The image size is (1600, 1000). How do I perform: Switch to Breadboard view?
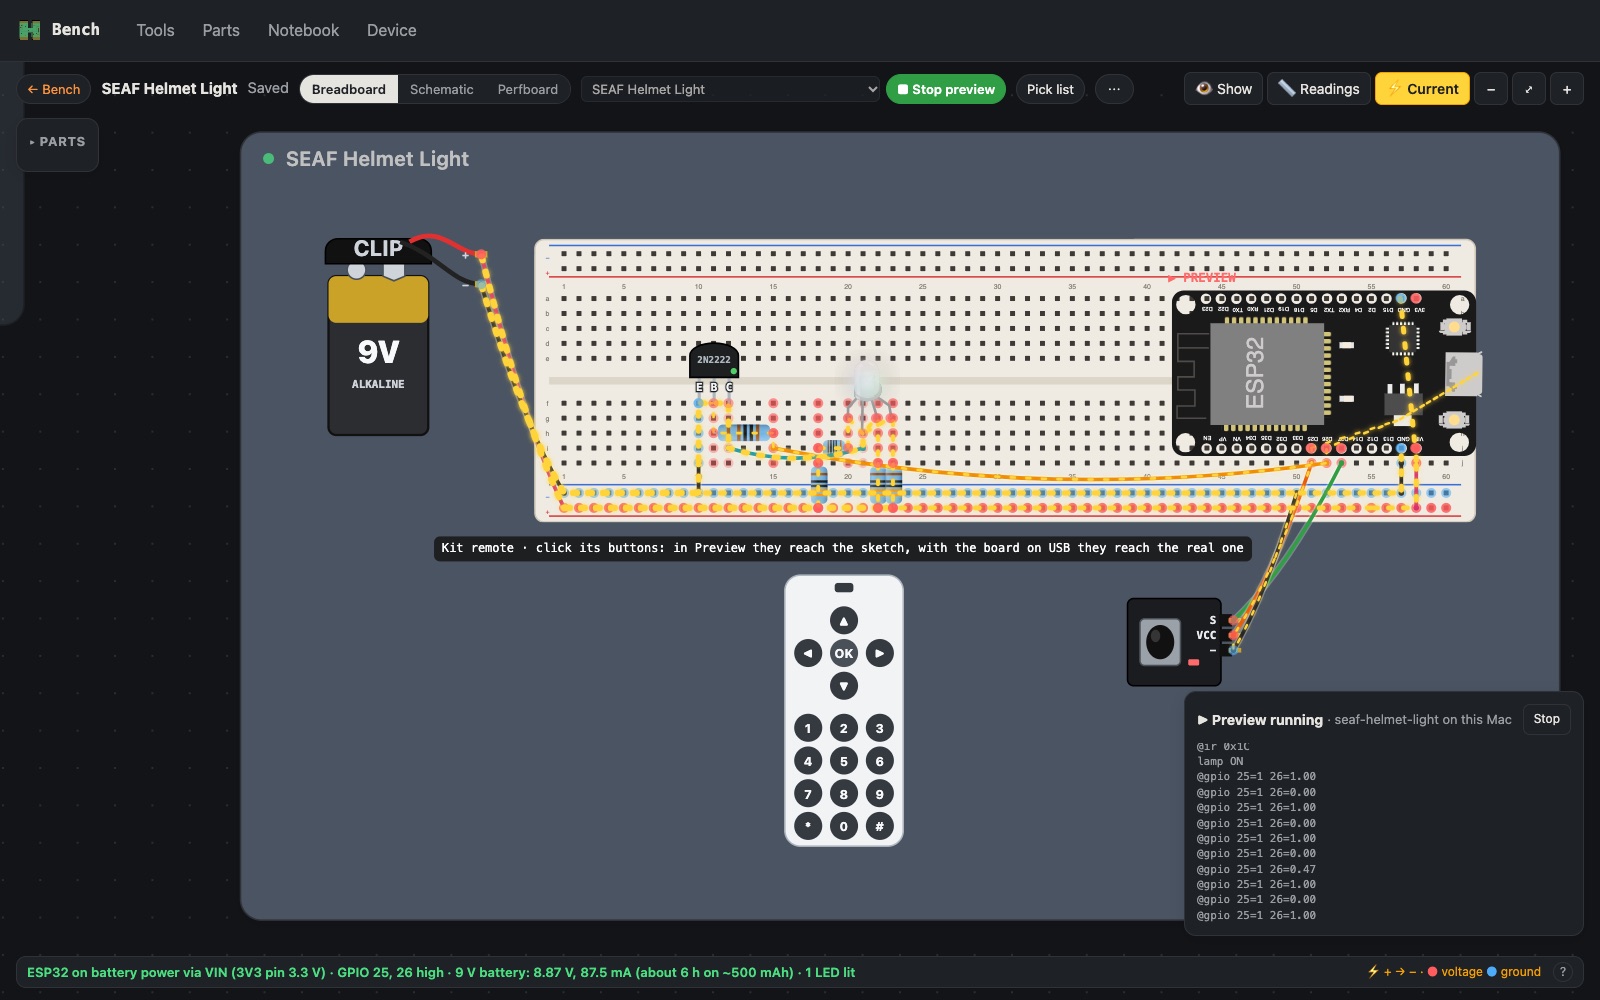point(348,89)
